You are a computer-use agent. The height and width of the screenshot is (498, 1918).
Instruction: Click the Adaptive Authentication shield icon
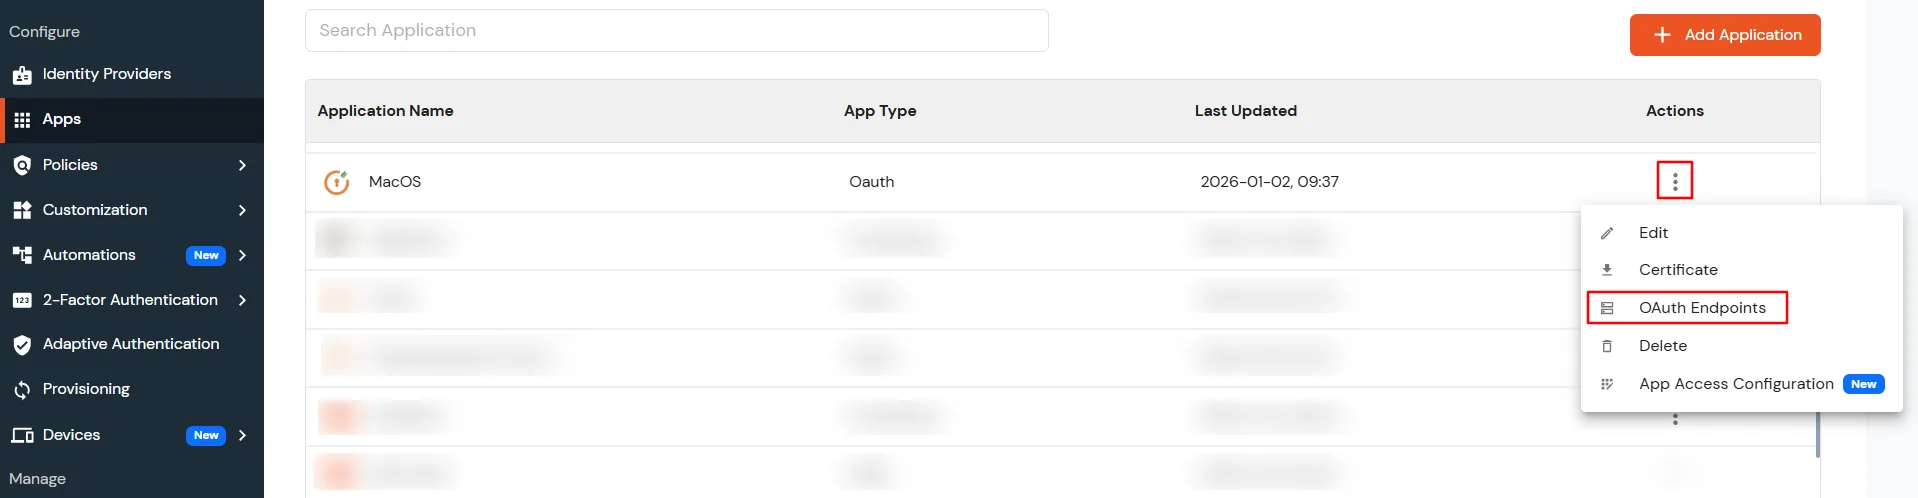pos(22,345)
